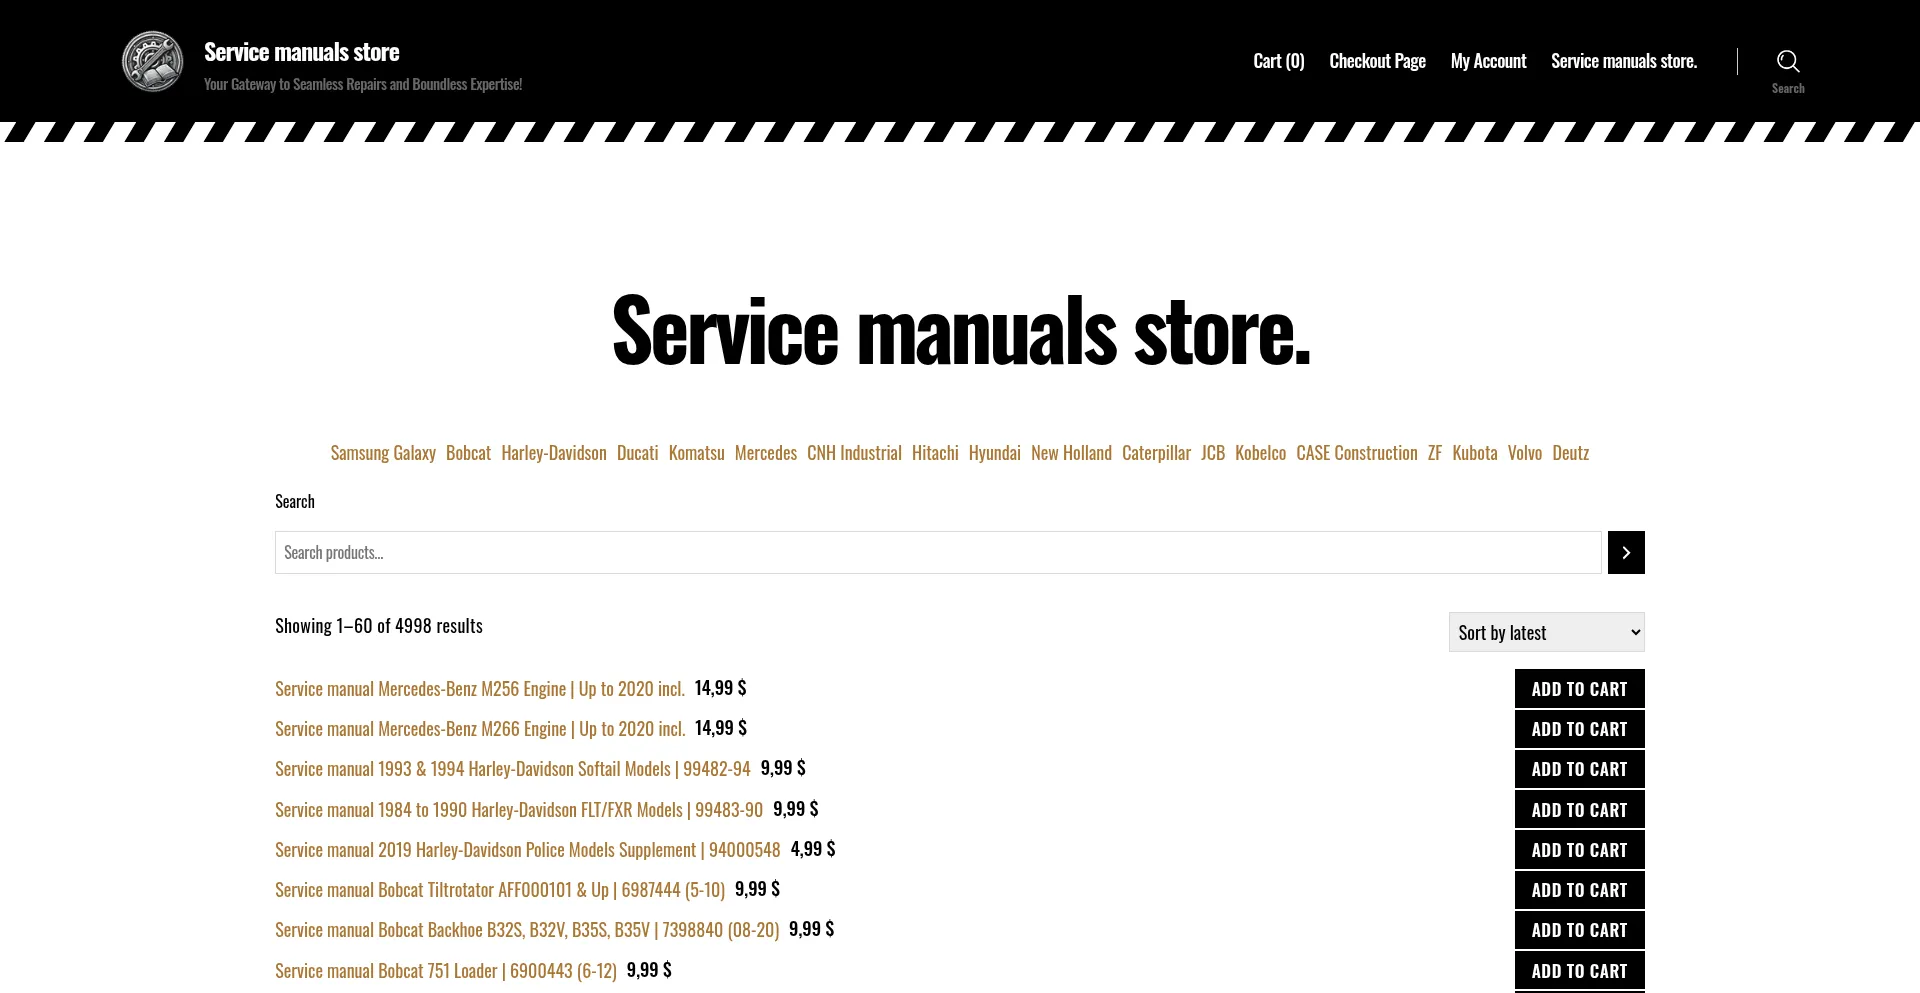1920x993 pixels.
Task: Open the Caterpillar category
Action: [1156, 453]
